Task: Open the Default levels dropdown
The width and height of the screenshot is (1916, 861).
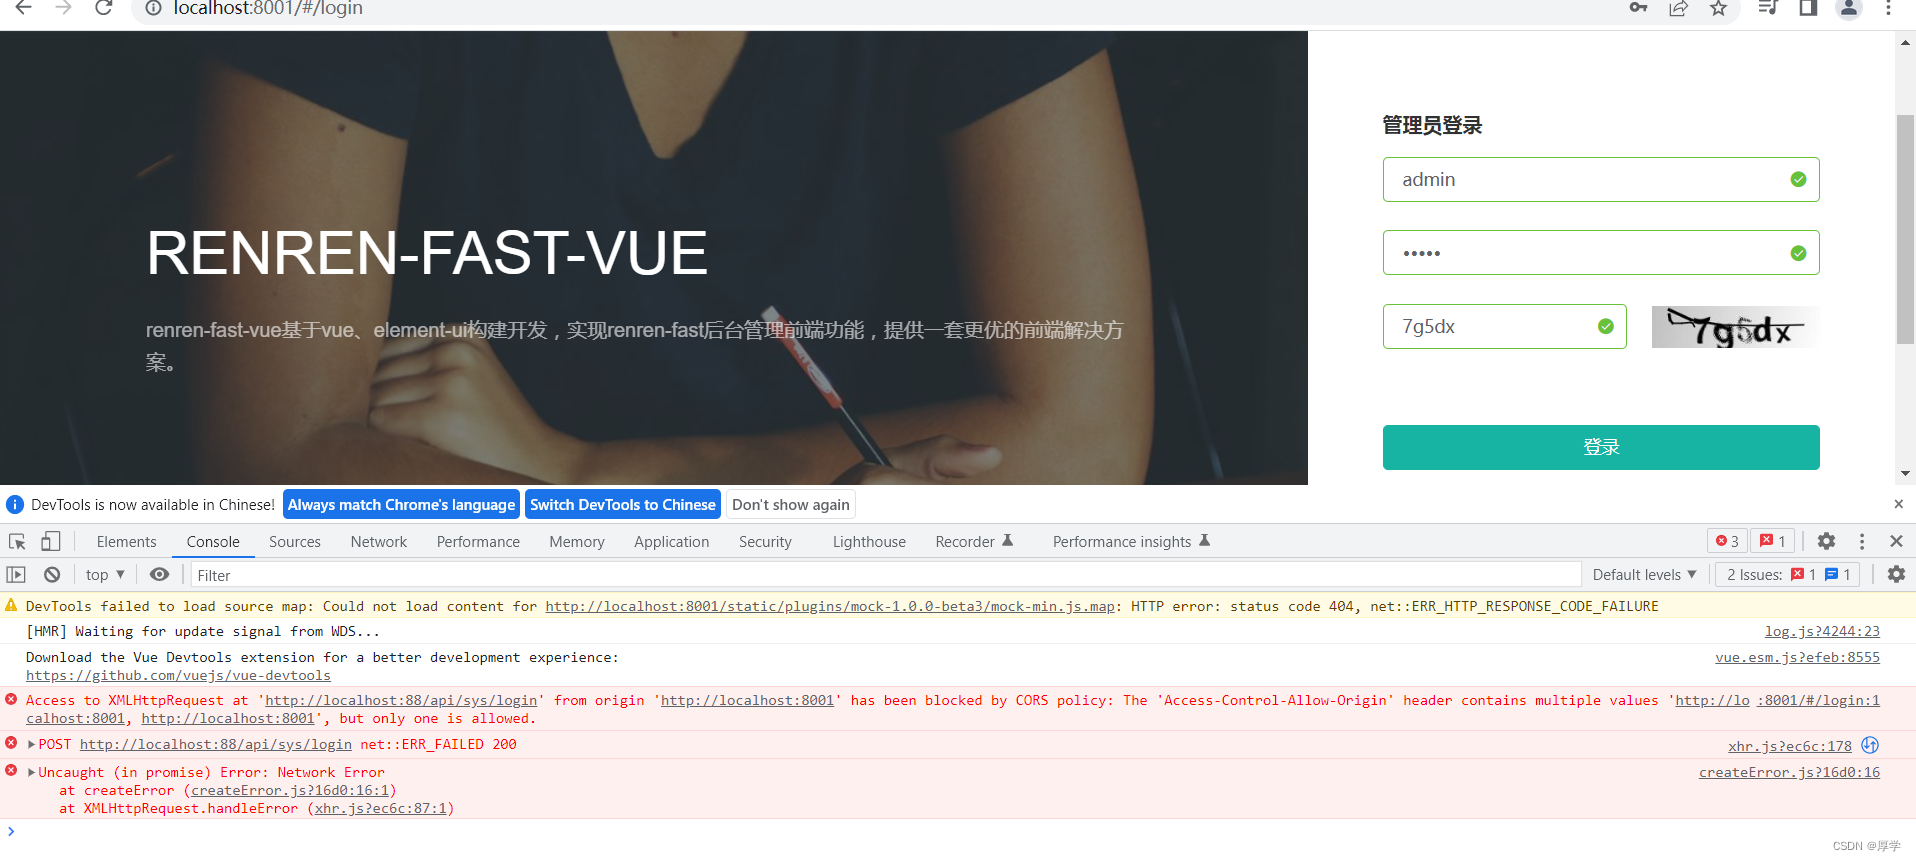Action: tap(1644, 574)
